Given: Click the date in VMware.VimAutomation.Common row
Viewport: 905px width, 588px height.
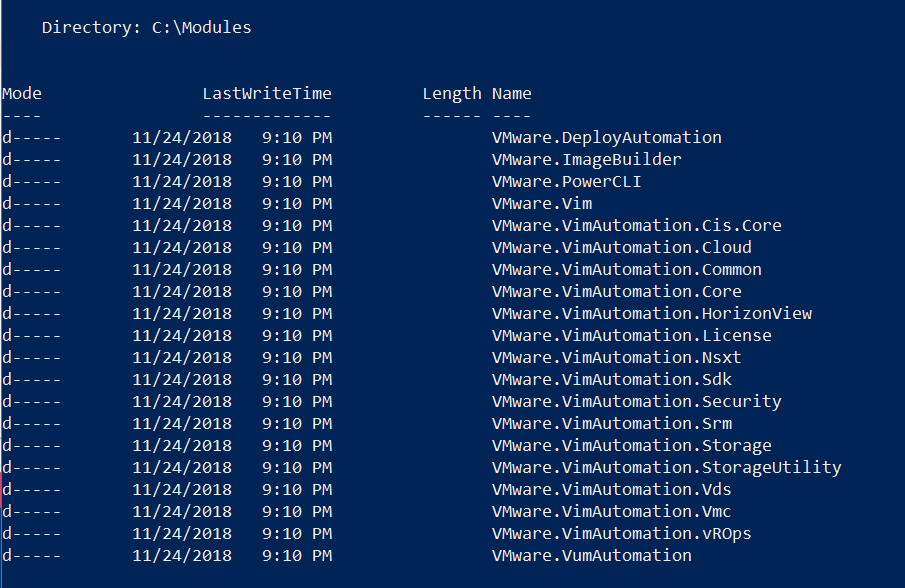Looking at the screenshot, I should (x=182, y=270).
